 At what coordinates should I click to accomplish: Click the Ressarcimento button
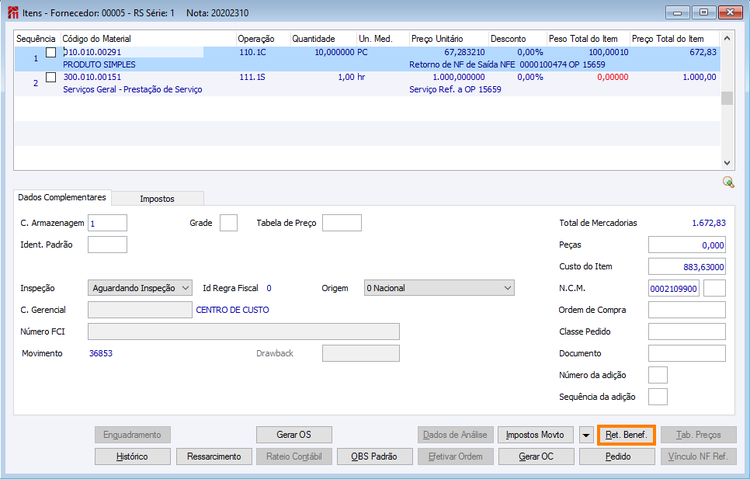tap(214, 457)
